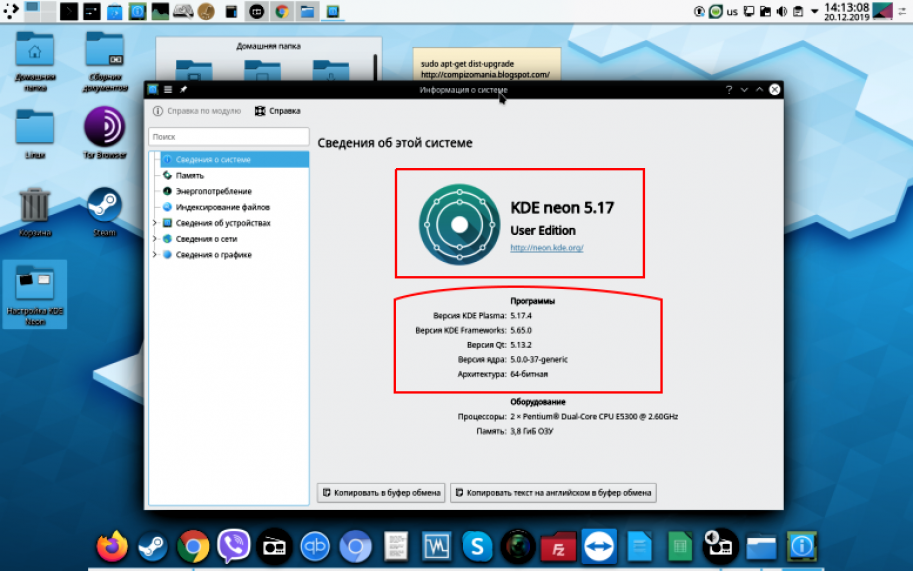Open the http://neon.kde.org/ link
The width and height of the screenshot is (913, 571).
547,247
